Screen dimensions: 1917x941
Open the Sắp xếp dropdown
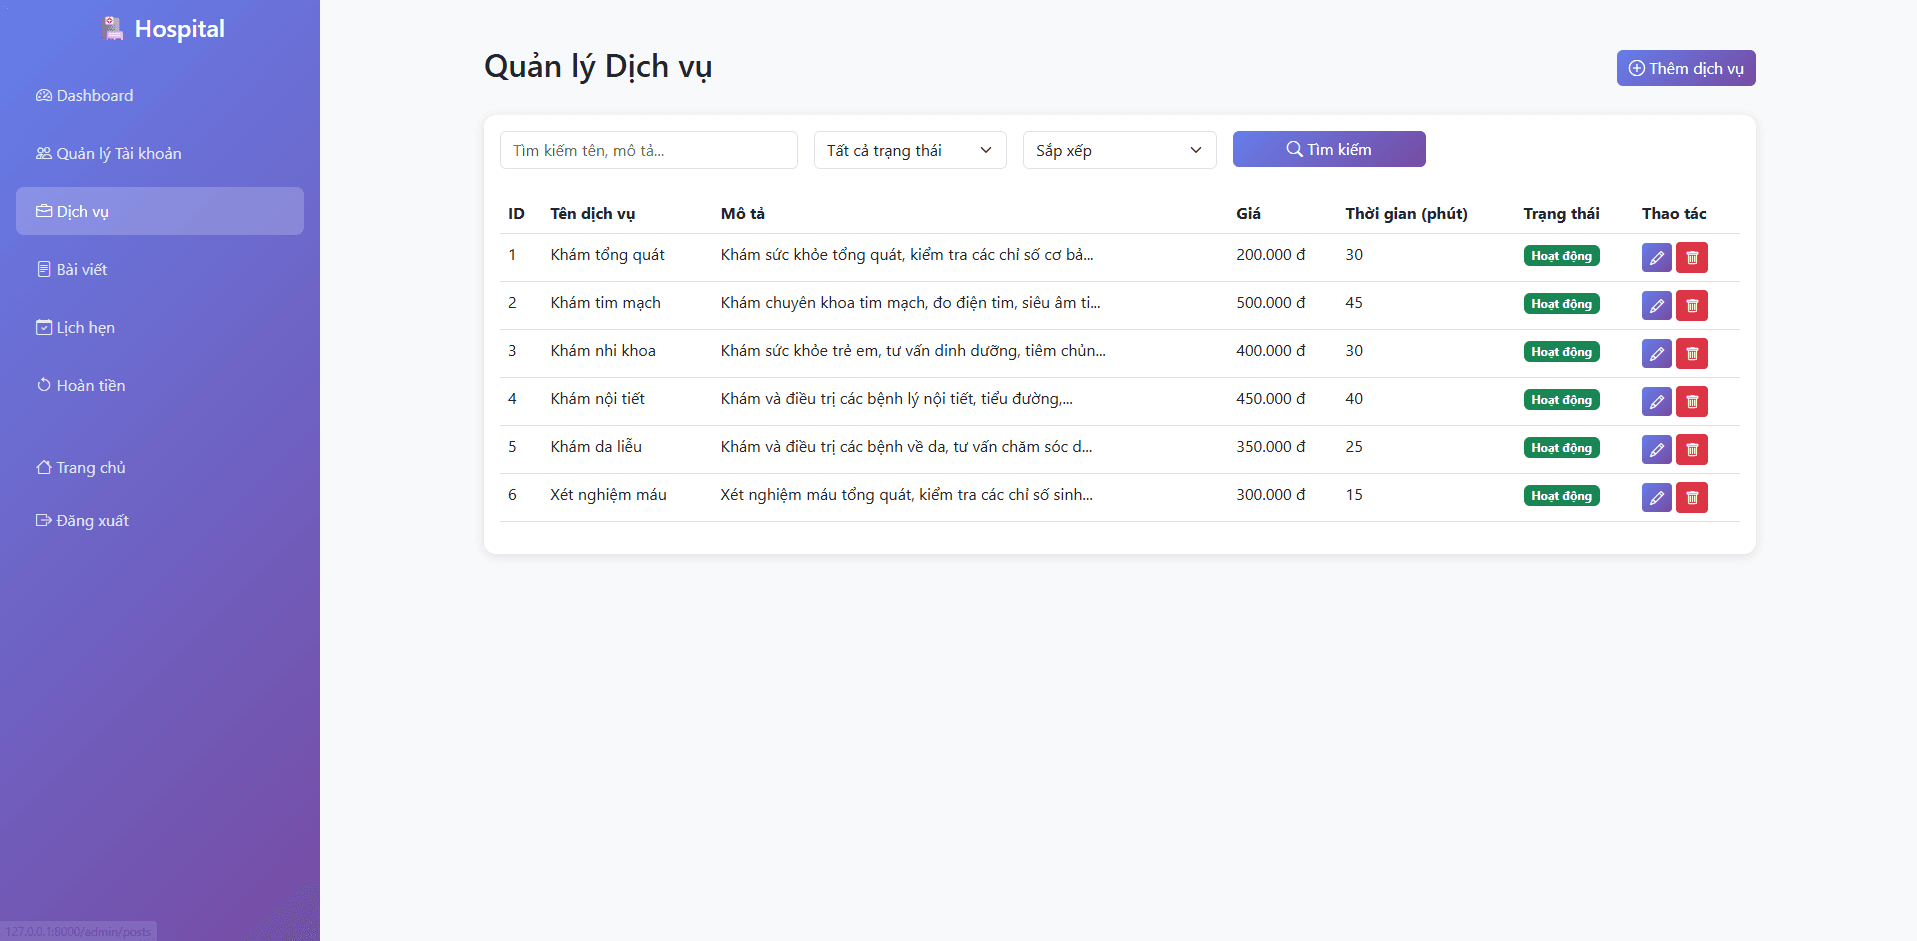pos(1120,150)
